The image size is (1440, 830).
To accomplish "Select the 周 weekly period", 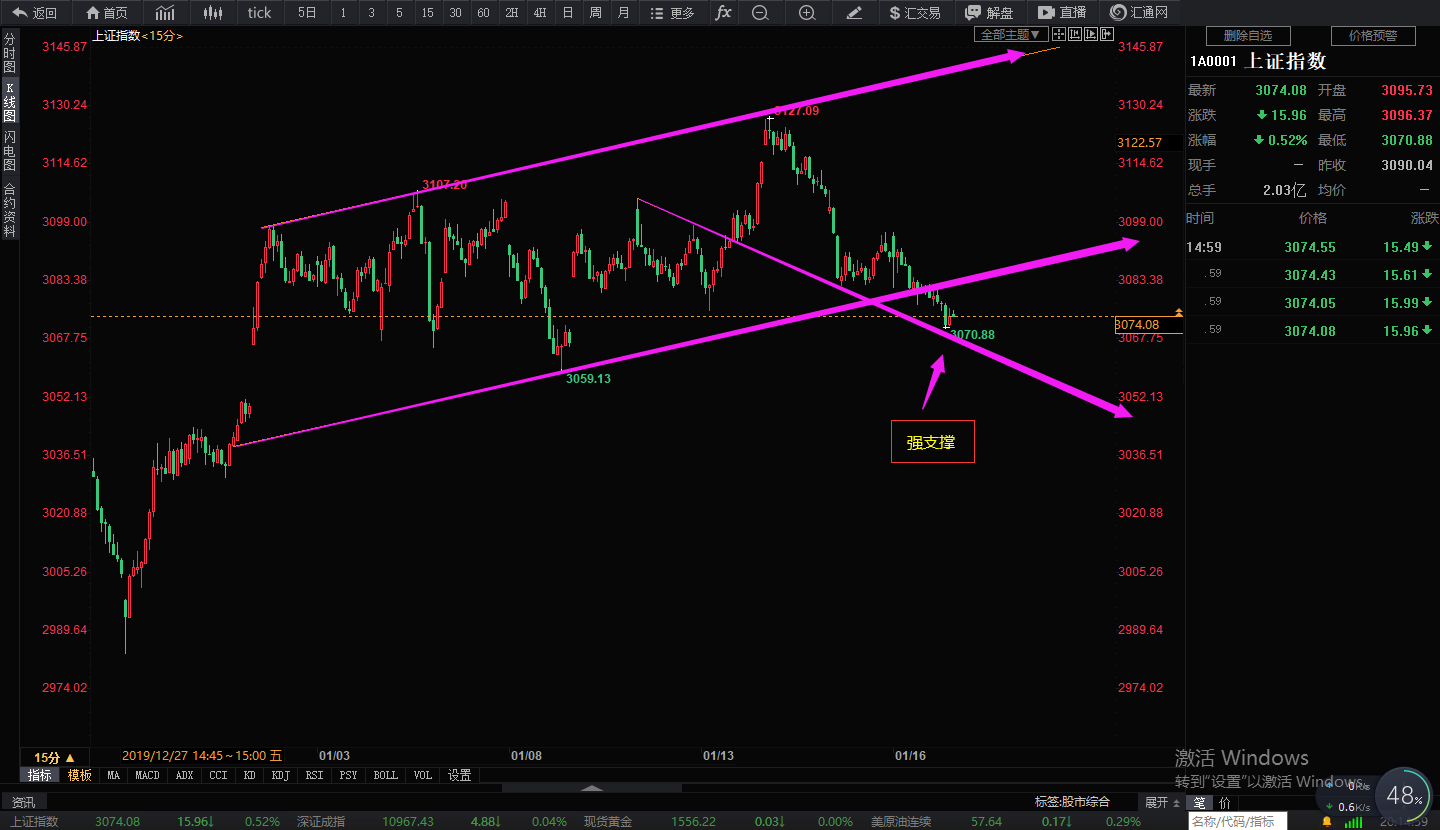I will 595,13.
